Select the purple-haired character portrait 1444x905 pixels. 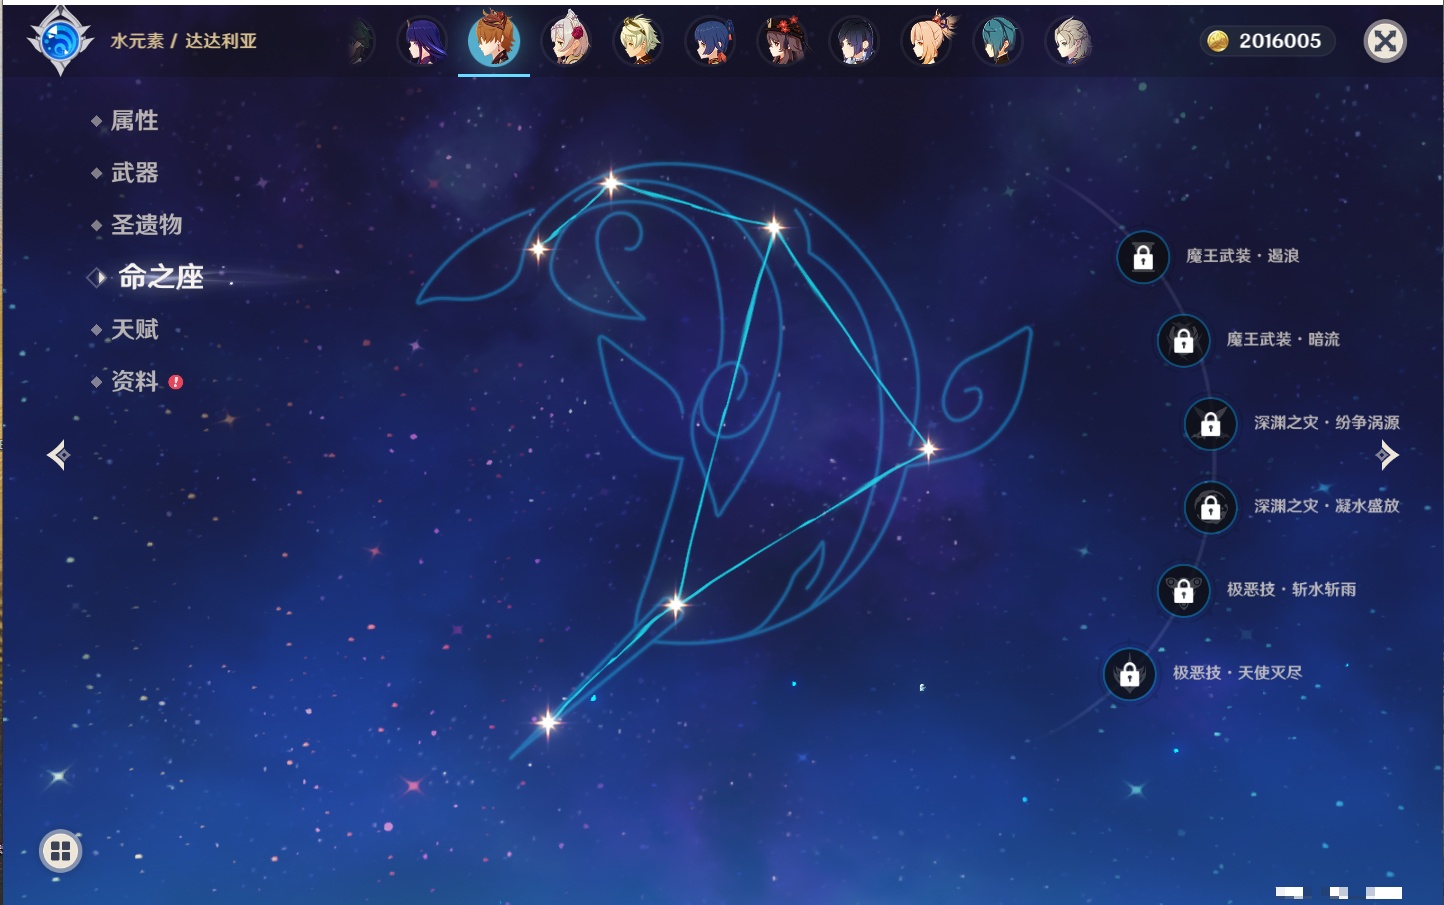pos(422,41)
